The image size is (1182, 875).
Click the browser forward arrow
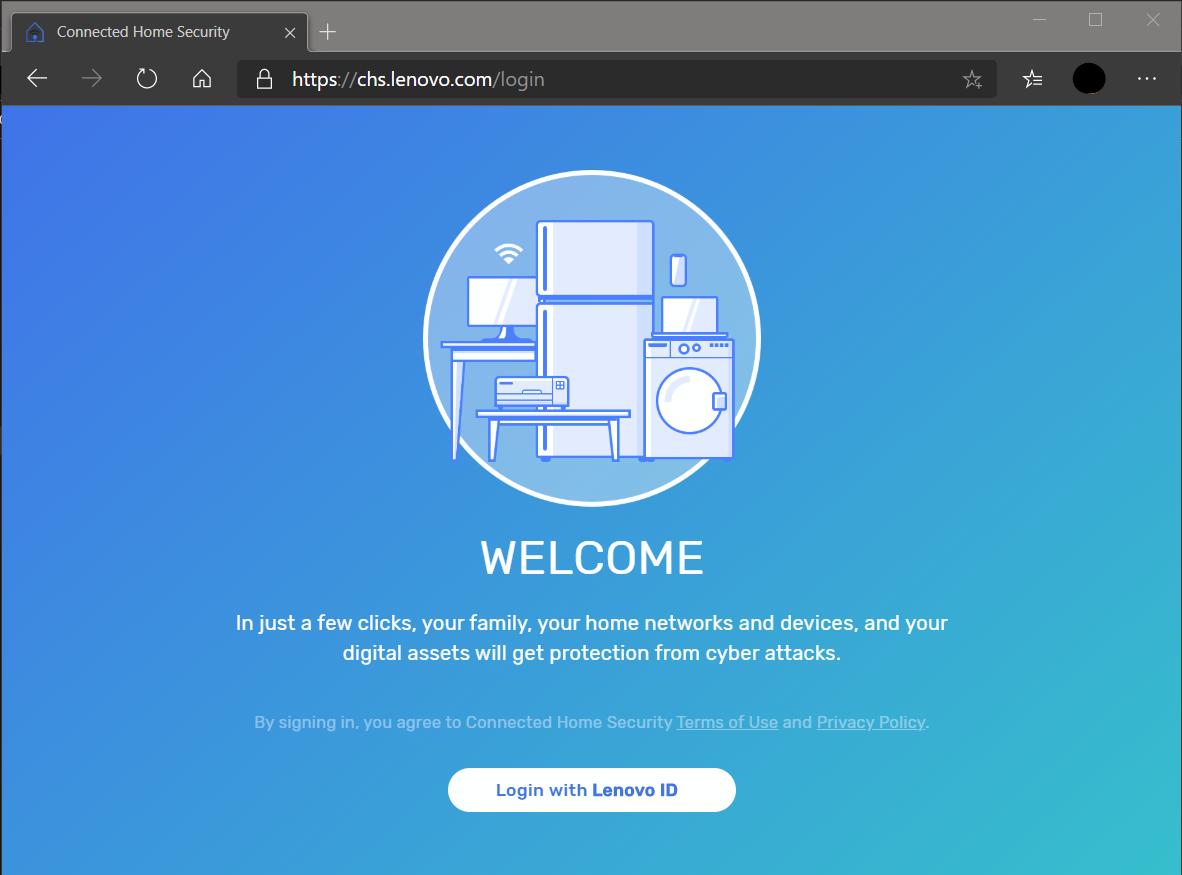point(91,78)
